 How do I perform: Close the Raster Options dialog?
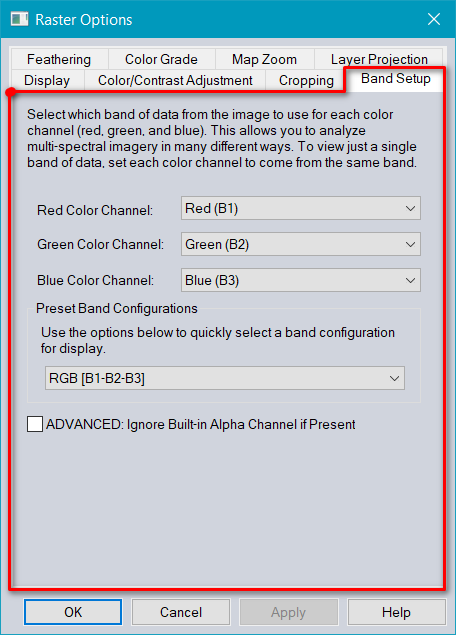[434, 19]
